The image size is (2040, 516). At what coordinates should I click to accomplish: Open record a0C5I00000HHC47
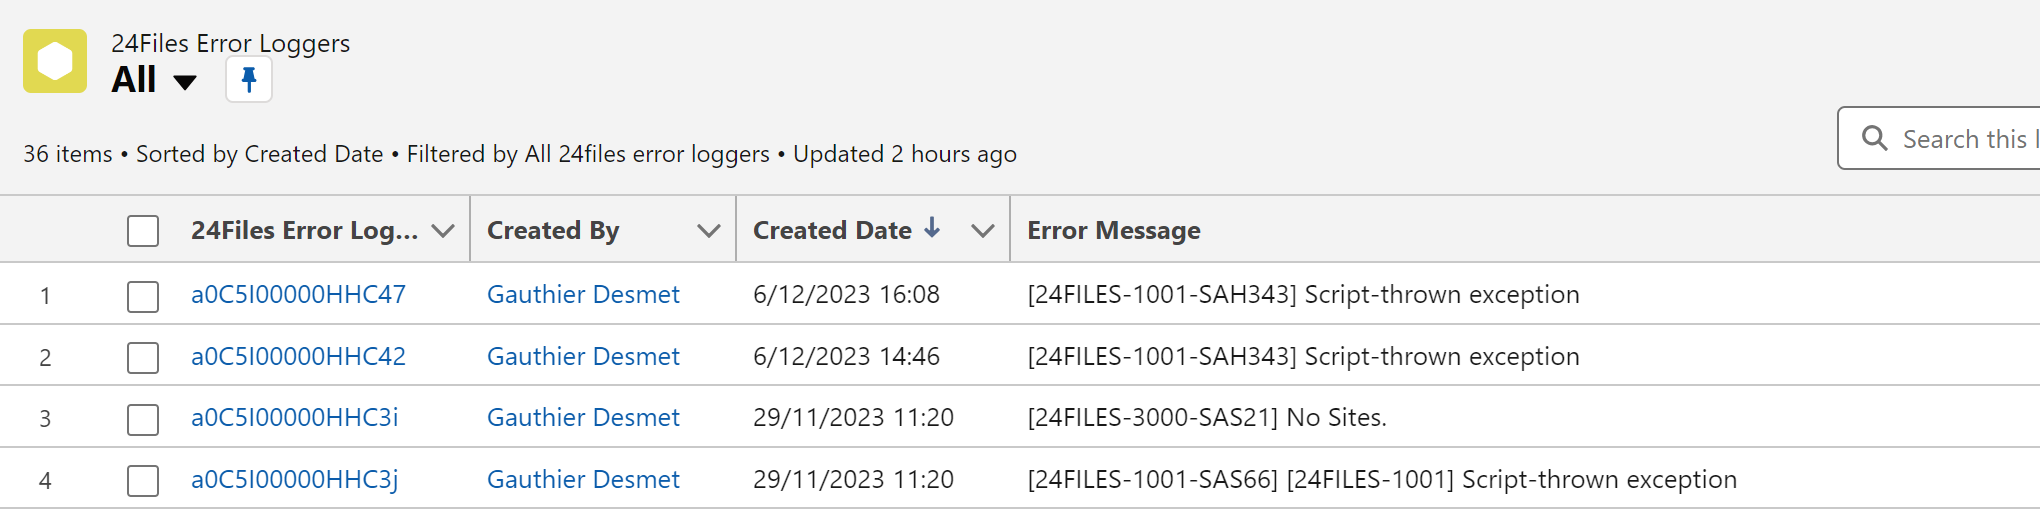298,295
